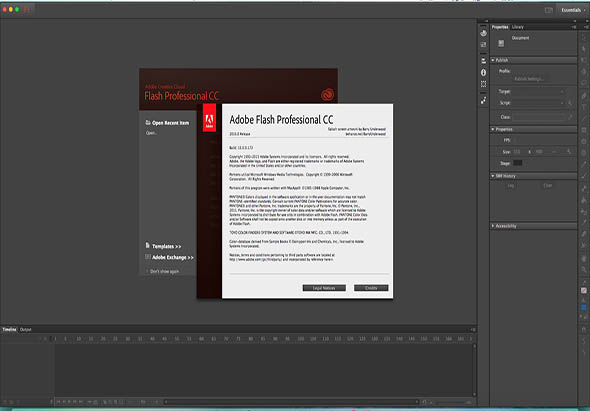Select the 3D Rotation tool
590x411 pixels.
584,72
